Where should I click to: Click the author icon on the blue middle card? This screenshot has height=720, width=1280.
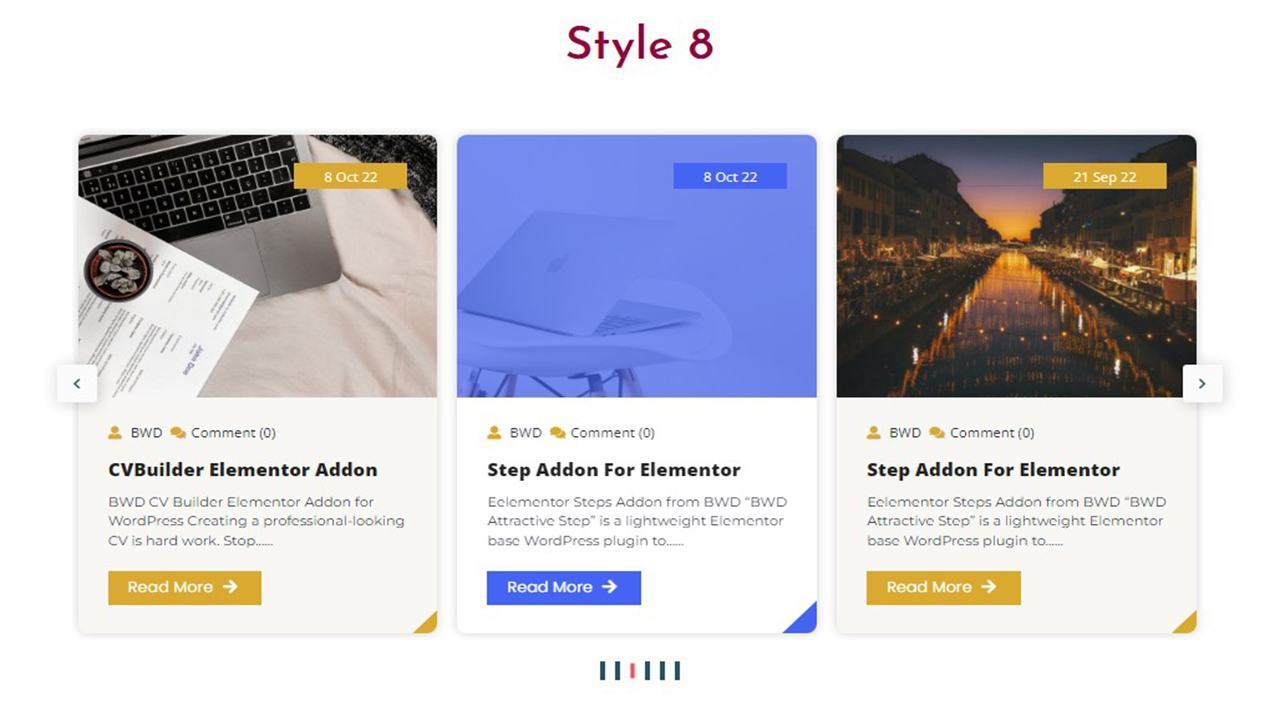(494, 433)
